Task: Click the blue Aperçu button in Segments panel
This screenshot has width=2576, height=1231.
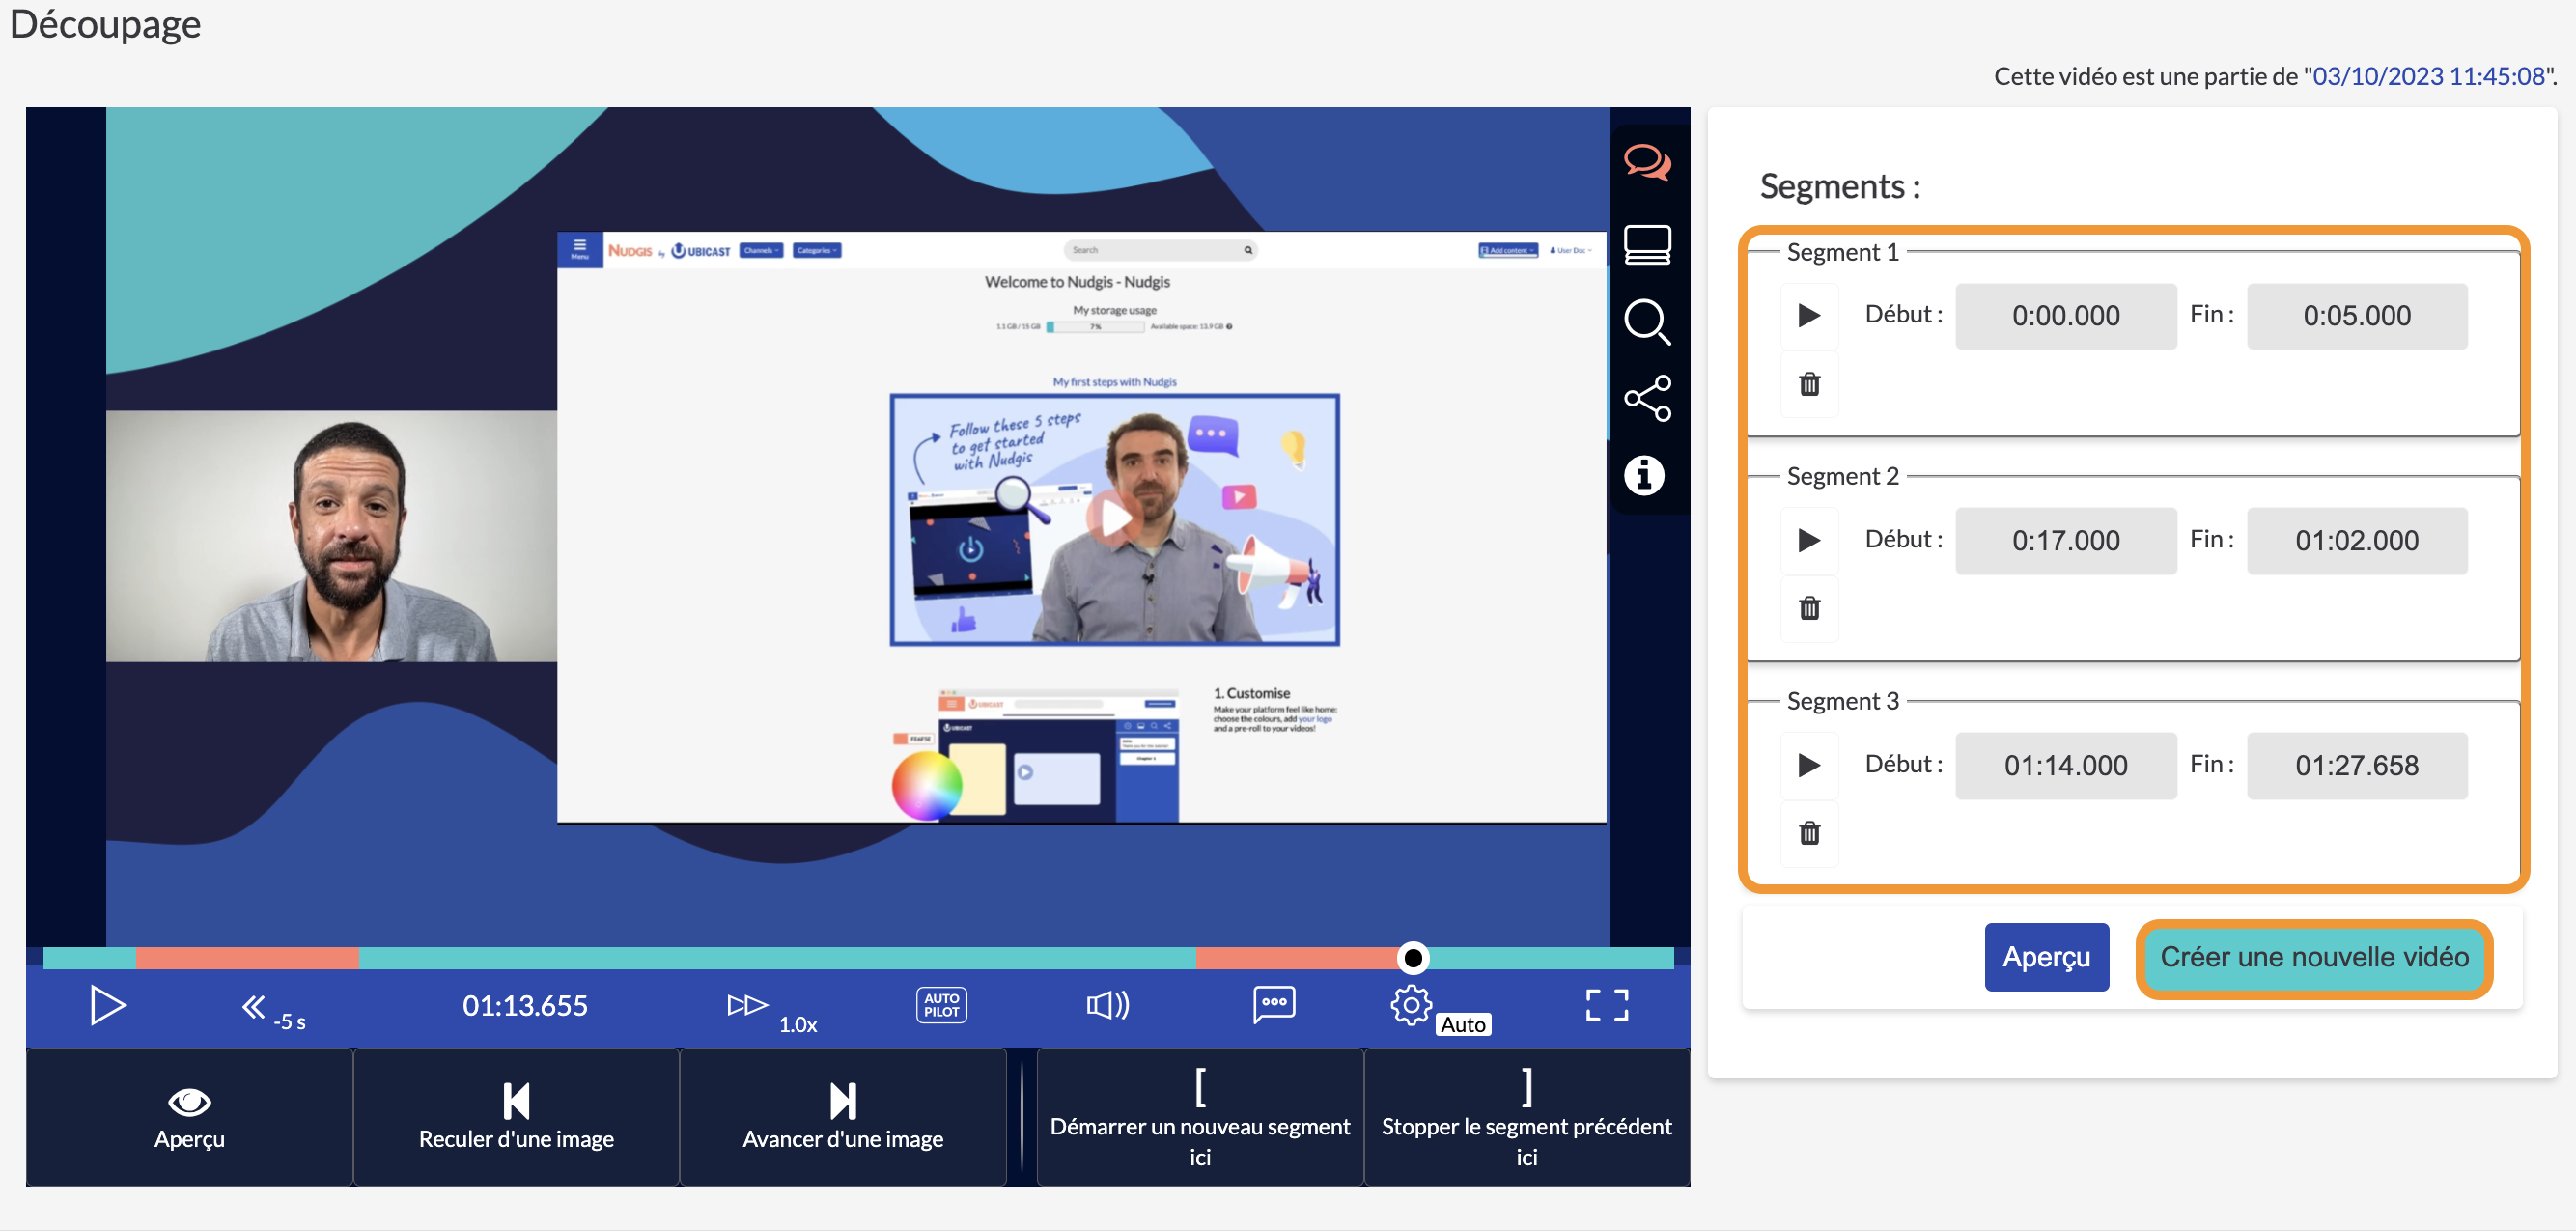Action: (x=2046, y=957)
